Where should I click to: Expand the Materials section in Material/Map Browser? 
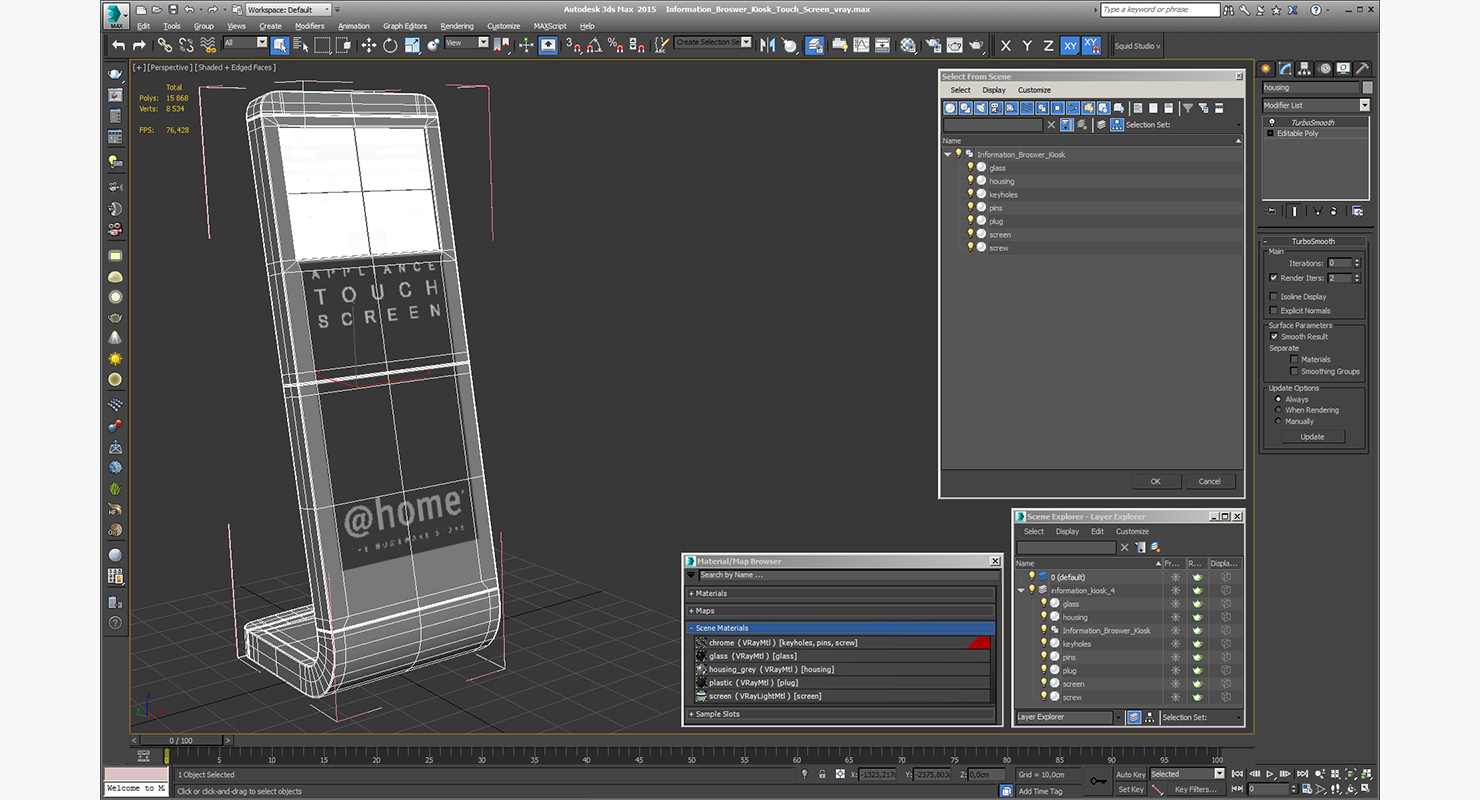840,593
